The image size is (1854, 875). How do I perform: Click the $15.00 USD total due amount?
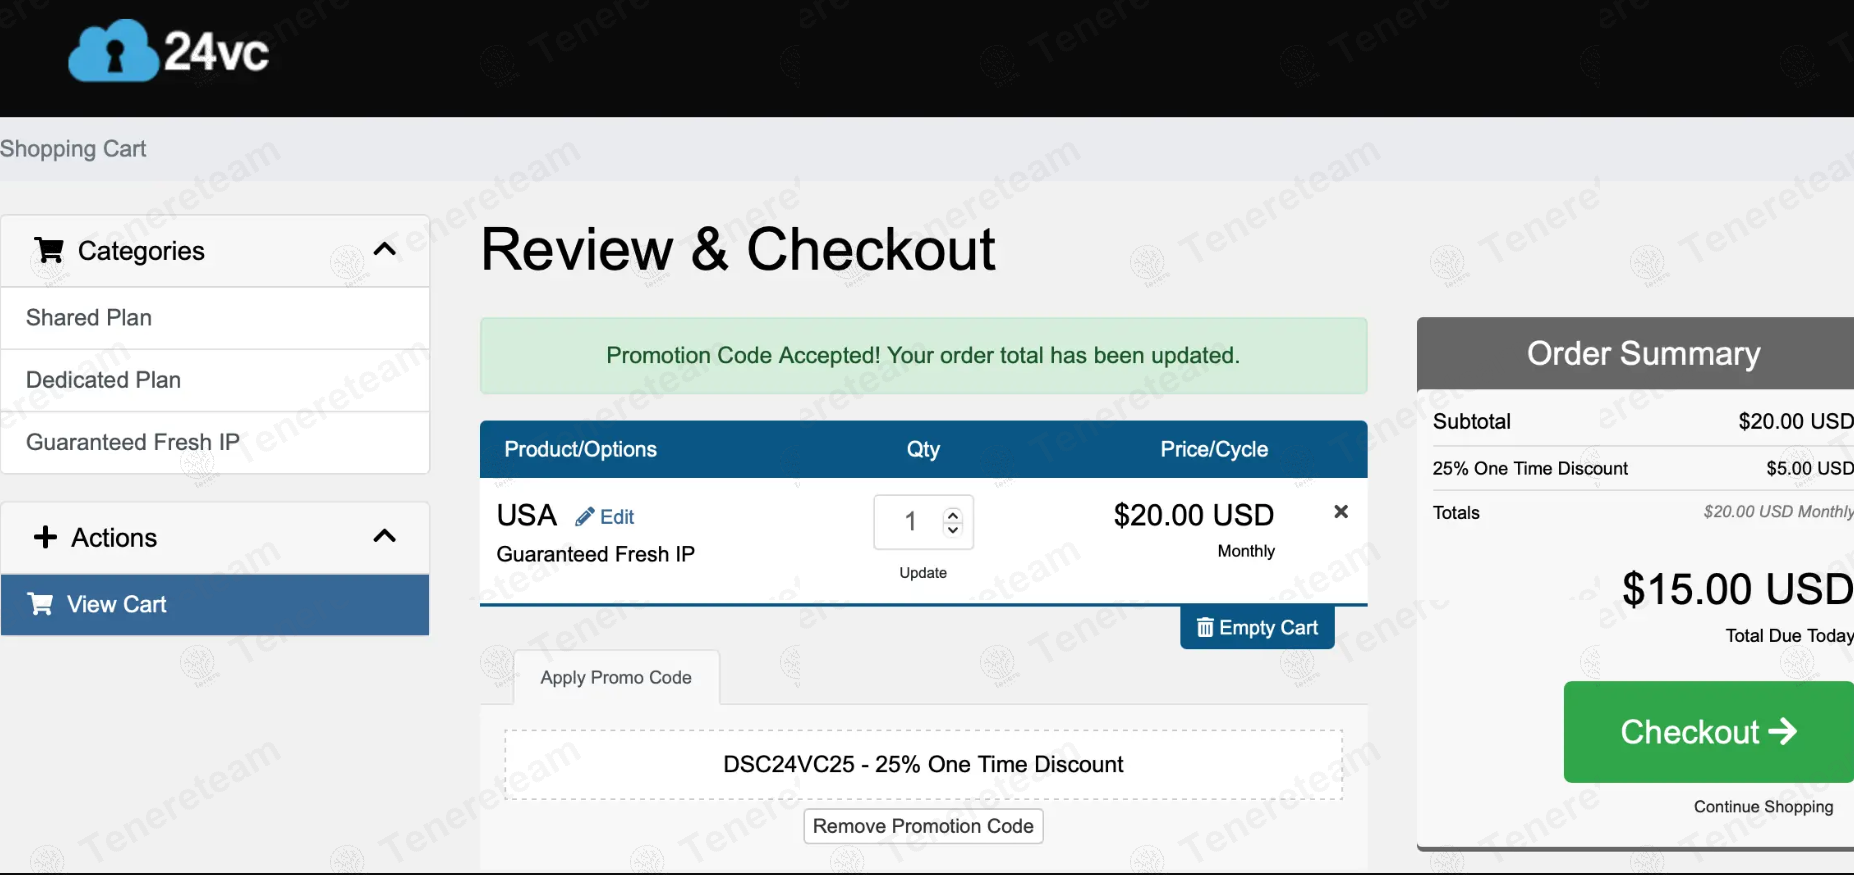(x=1737, y=589)
